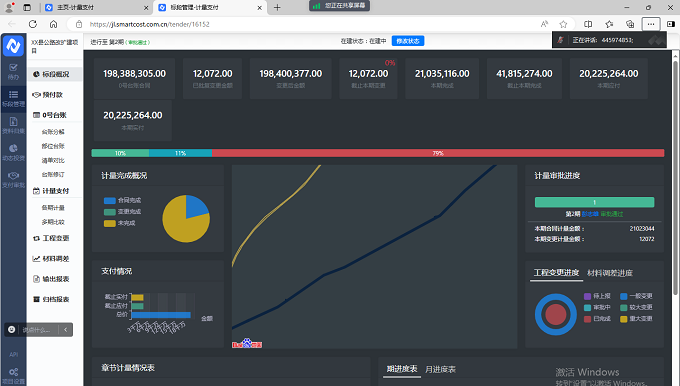This screenshot has height=386, width=680.
Task: Switch to the 材料调差进度 tab
Action: point(610,273)
